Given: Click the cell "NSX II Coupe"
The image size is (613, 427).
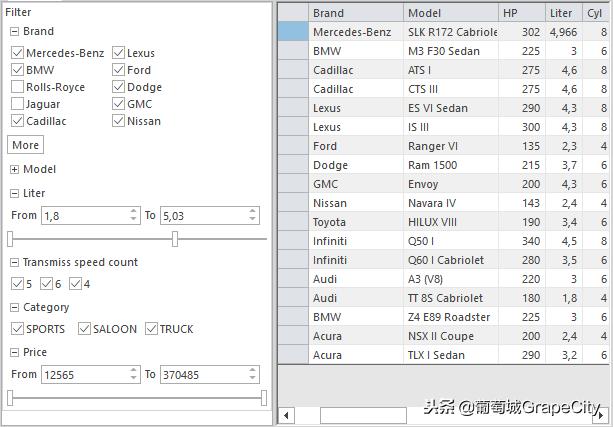Looking at the screenshot, I should [451, 336].
